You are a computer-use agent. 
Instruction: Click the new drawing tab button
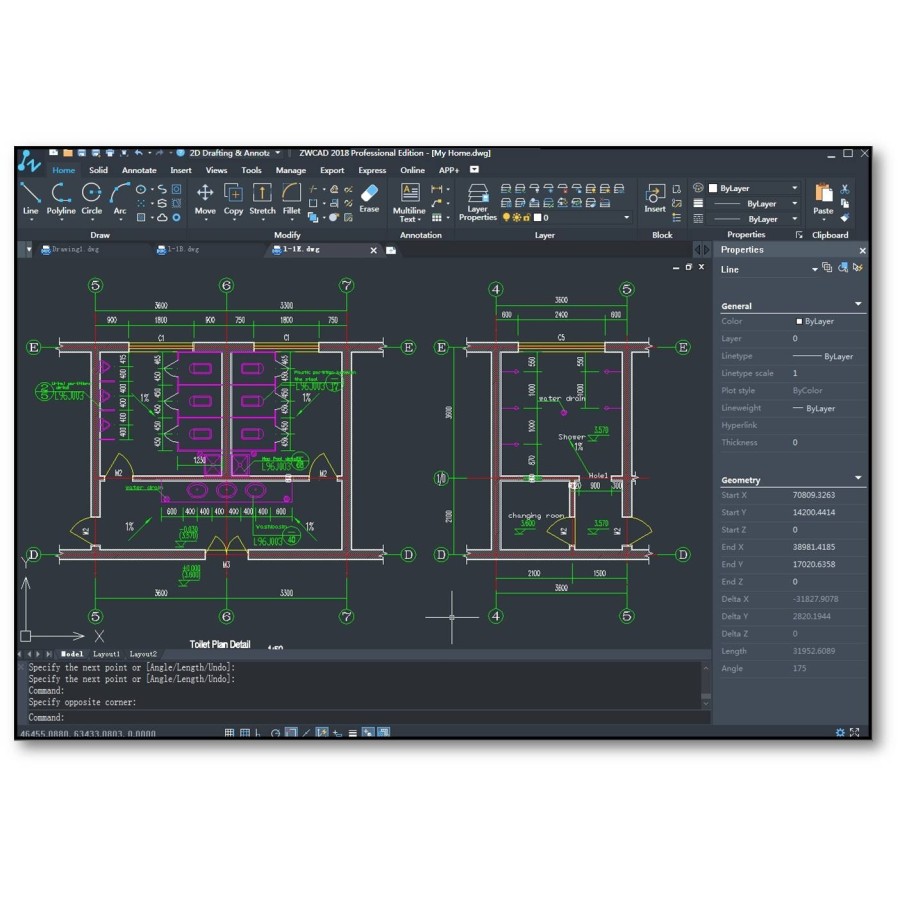[x=391, y=250]
